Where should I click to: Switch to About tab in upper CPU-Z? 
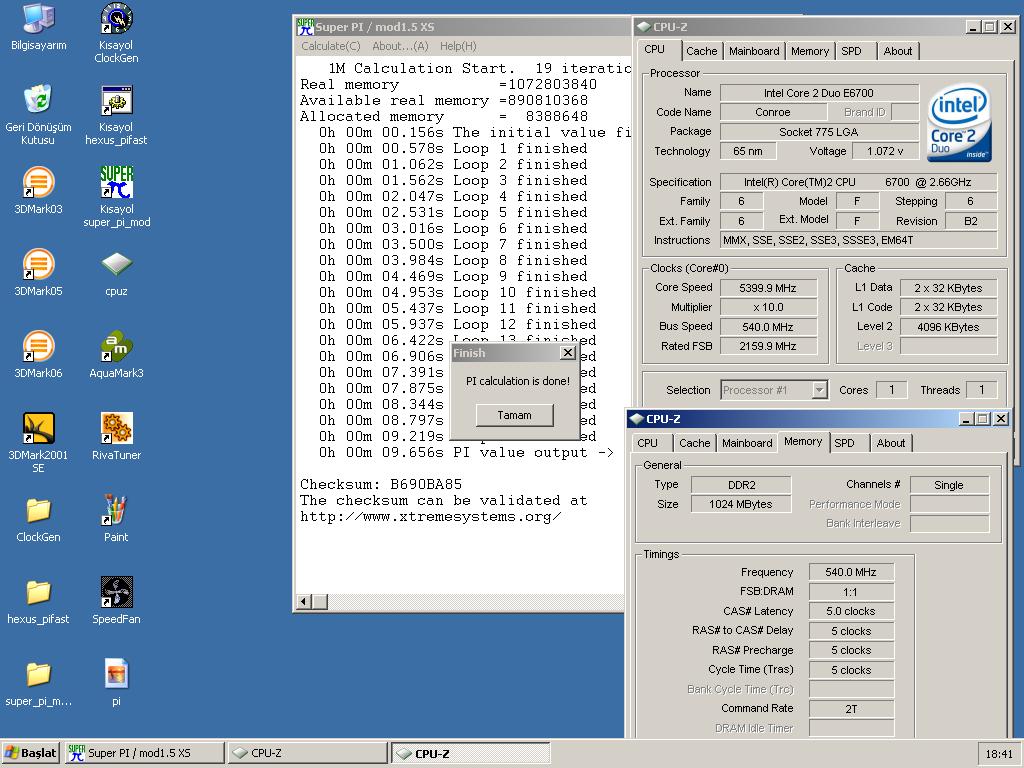click(x=897, y=51)
